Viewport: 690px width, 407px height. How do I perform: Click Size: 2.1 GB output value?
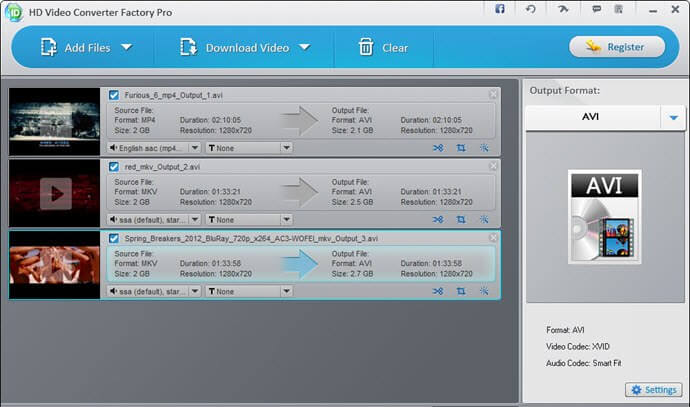tap(352, 130)
